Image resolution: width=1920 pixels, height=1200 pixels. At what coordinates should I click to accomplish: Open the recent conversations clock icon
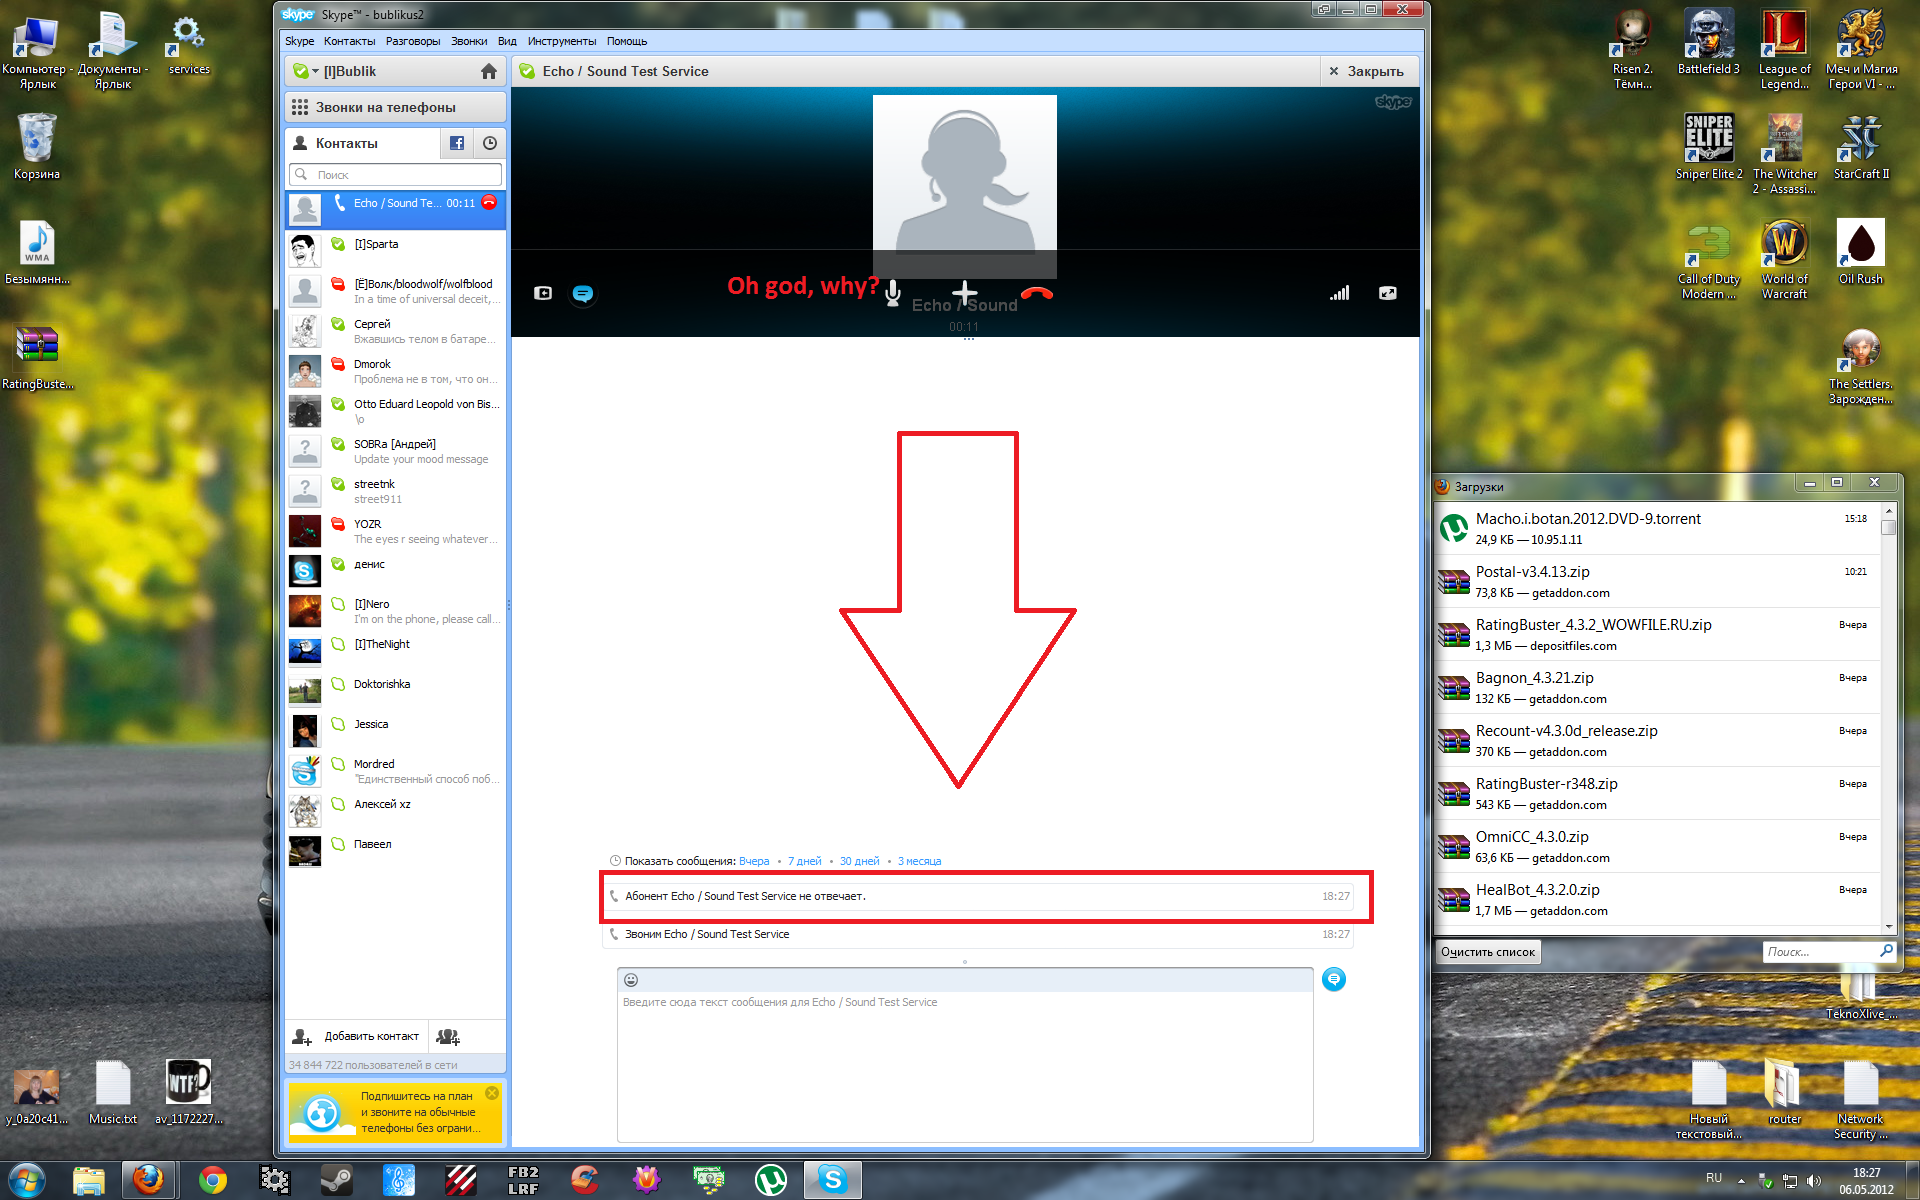click(490, 143)
